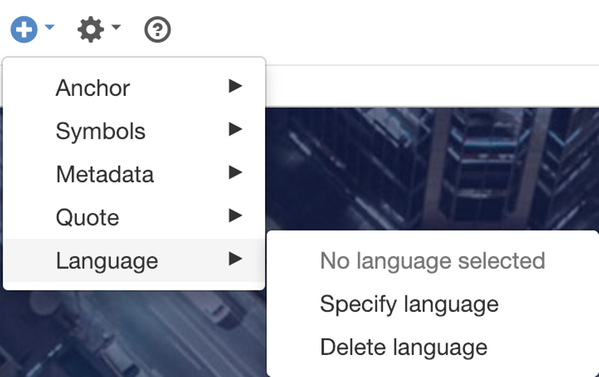Click the No language selected label

[433, 261]
